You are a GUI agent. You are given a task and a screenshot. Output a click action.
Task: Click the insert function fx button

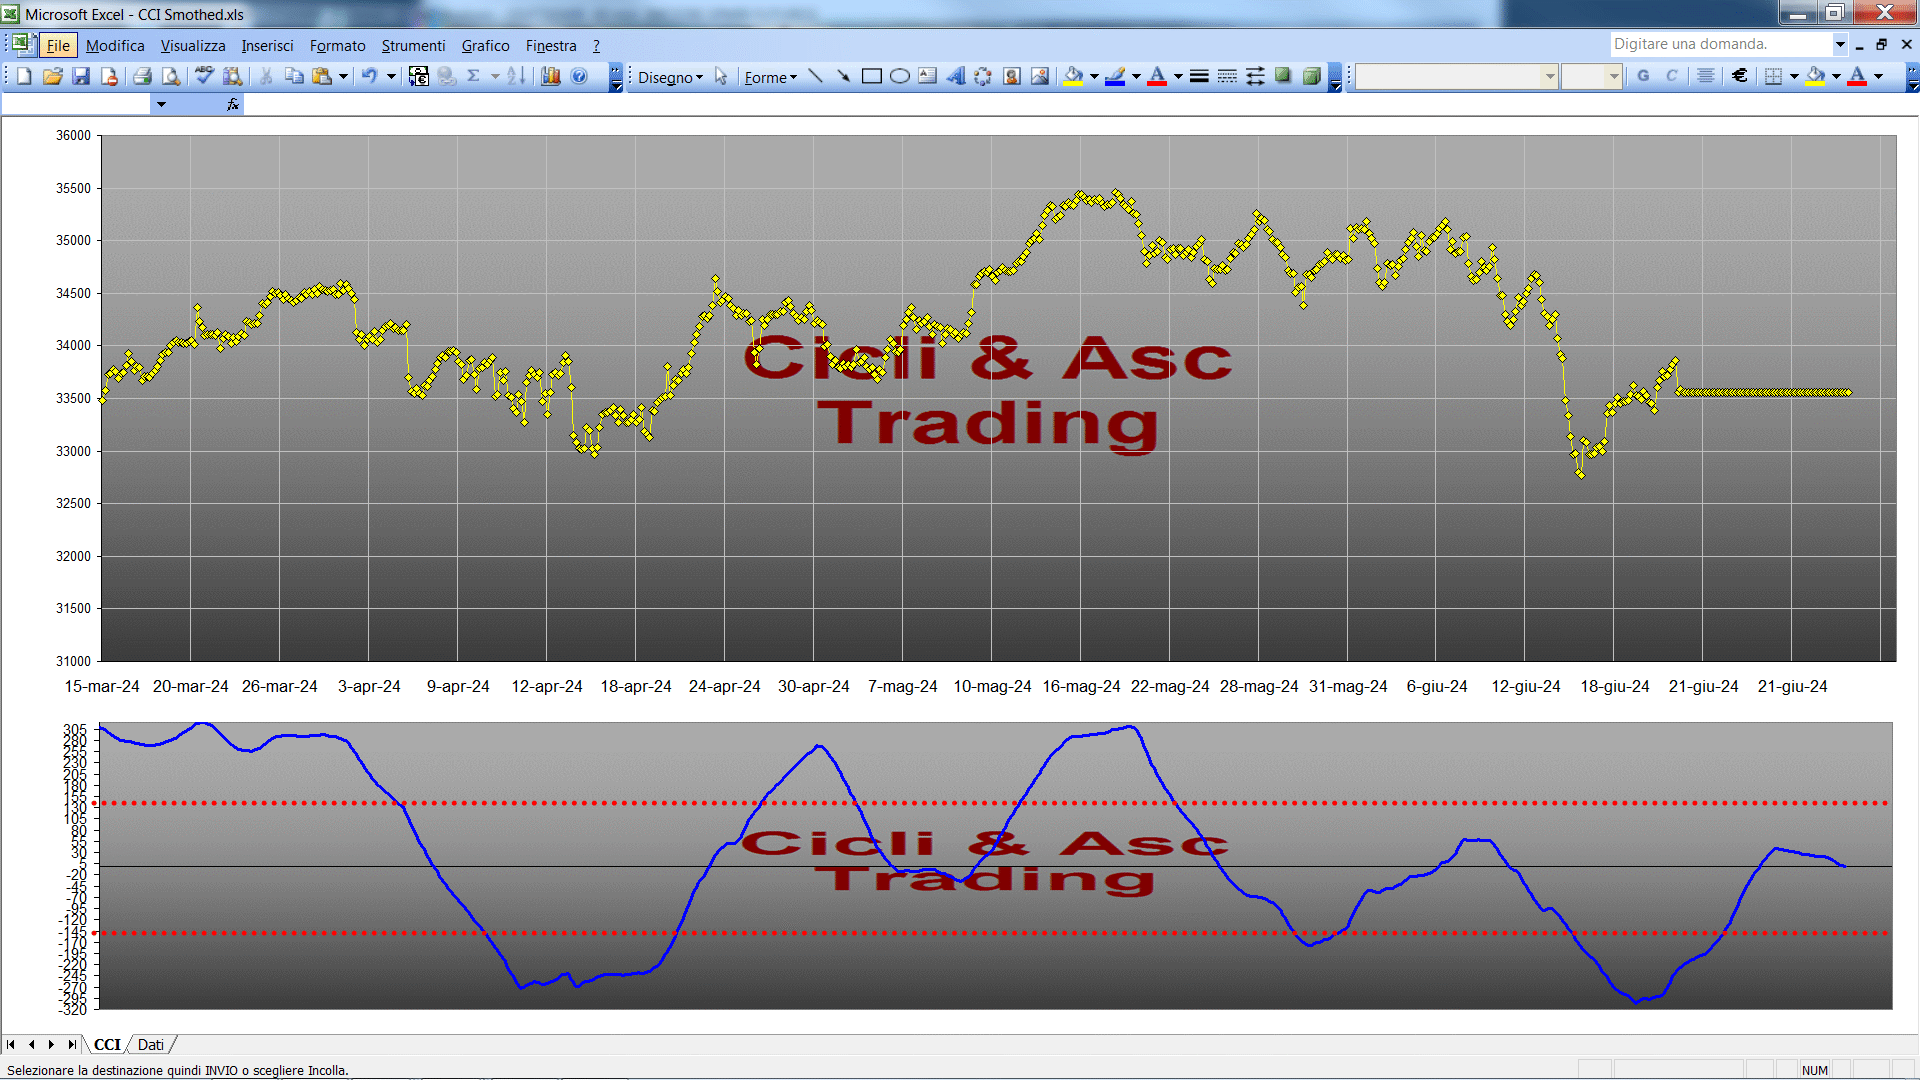(x=233, y=104)
